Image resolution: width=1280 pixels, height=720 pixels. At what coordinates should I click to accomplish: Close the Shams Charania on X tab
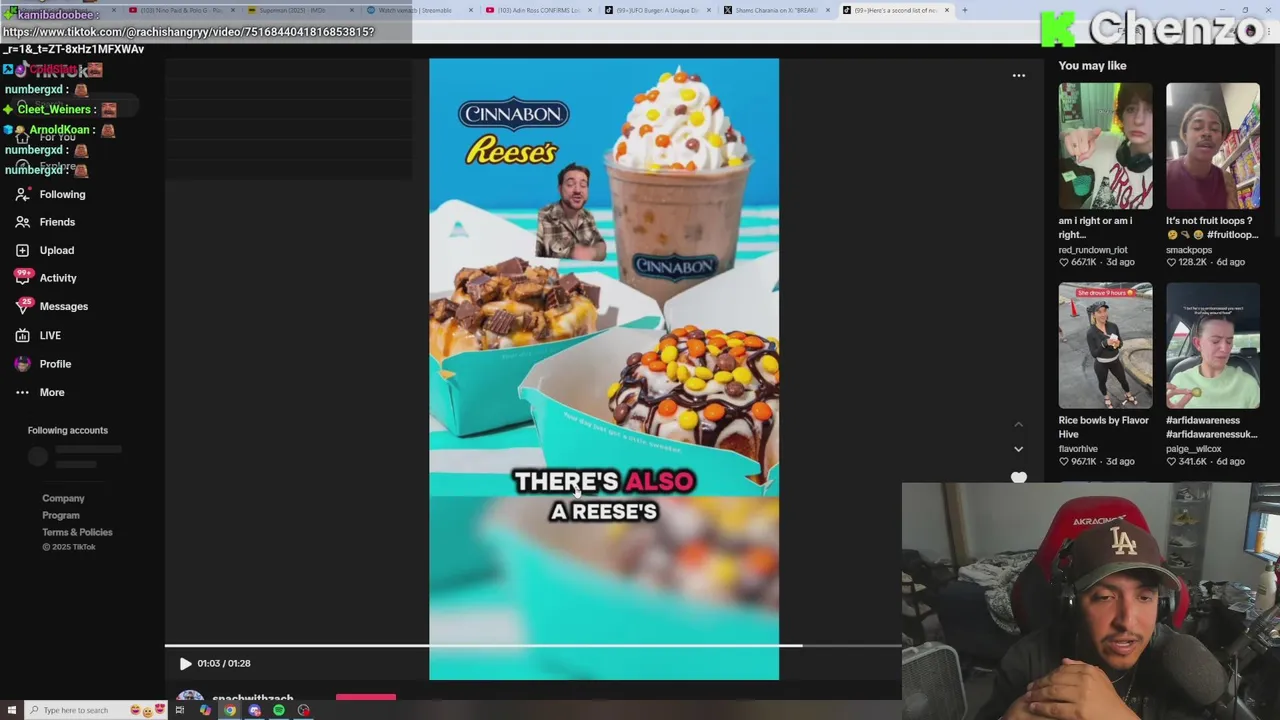[x=827, y=10]
